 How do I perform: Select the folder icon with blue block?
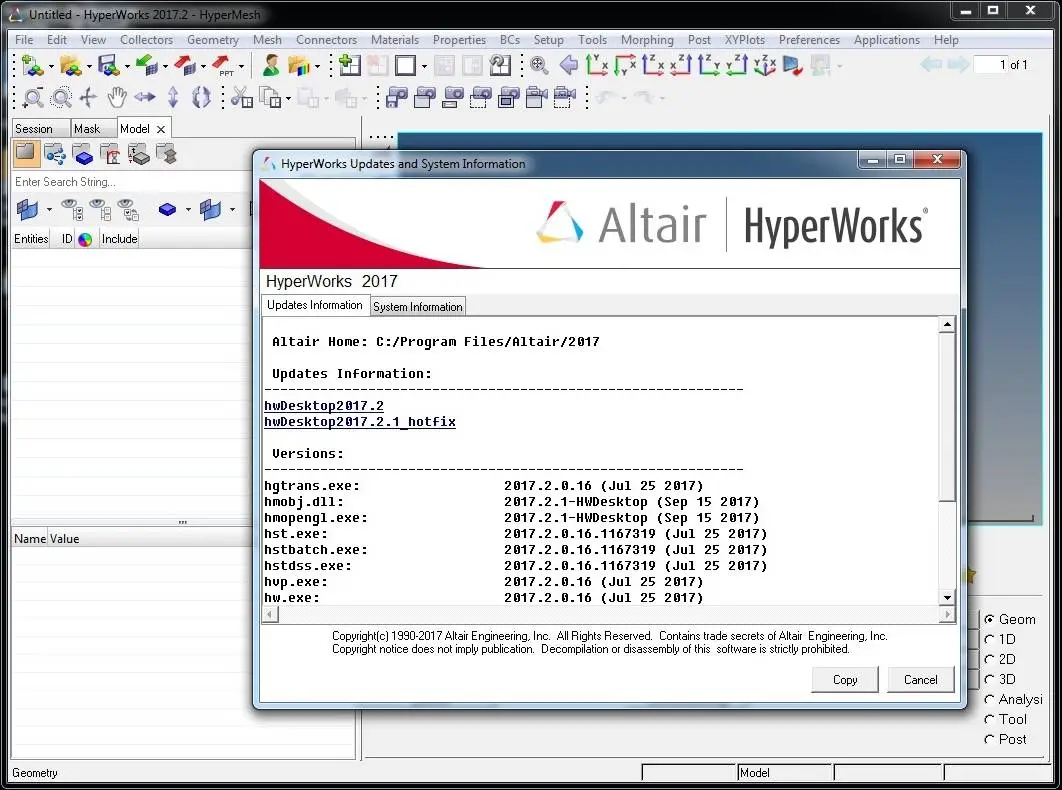83,154
